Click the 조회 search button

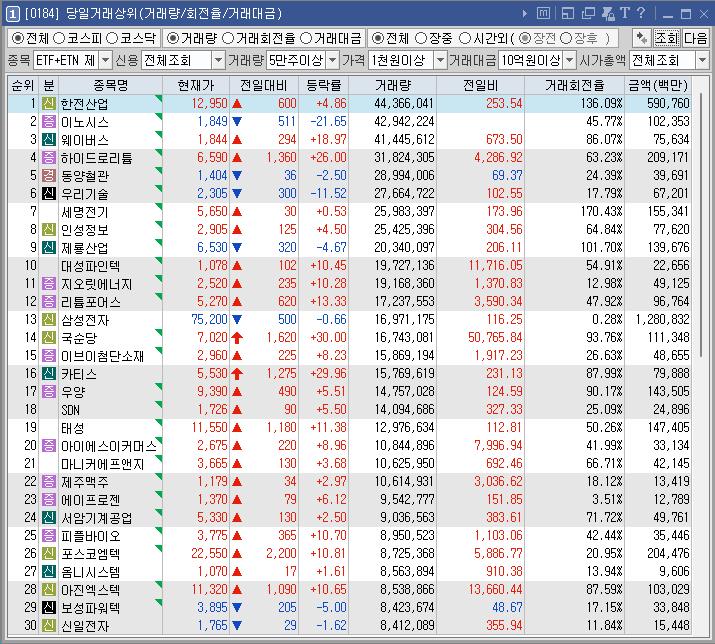666,38
